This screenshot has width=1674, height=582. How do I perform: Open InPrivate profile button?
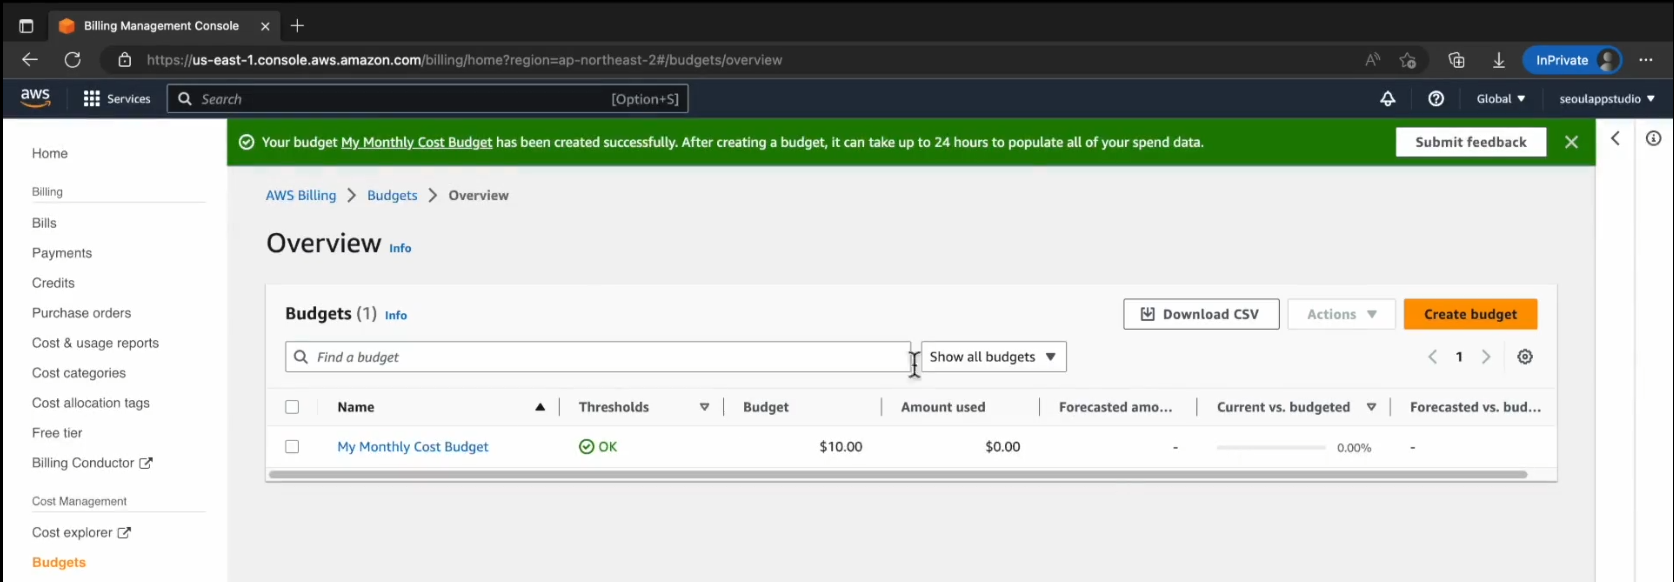click(x=1572, y=60)
